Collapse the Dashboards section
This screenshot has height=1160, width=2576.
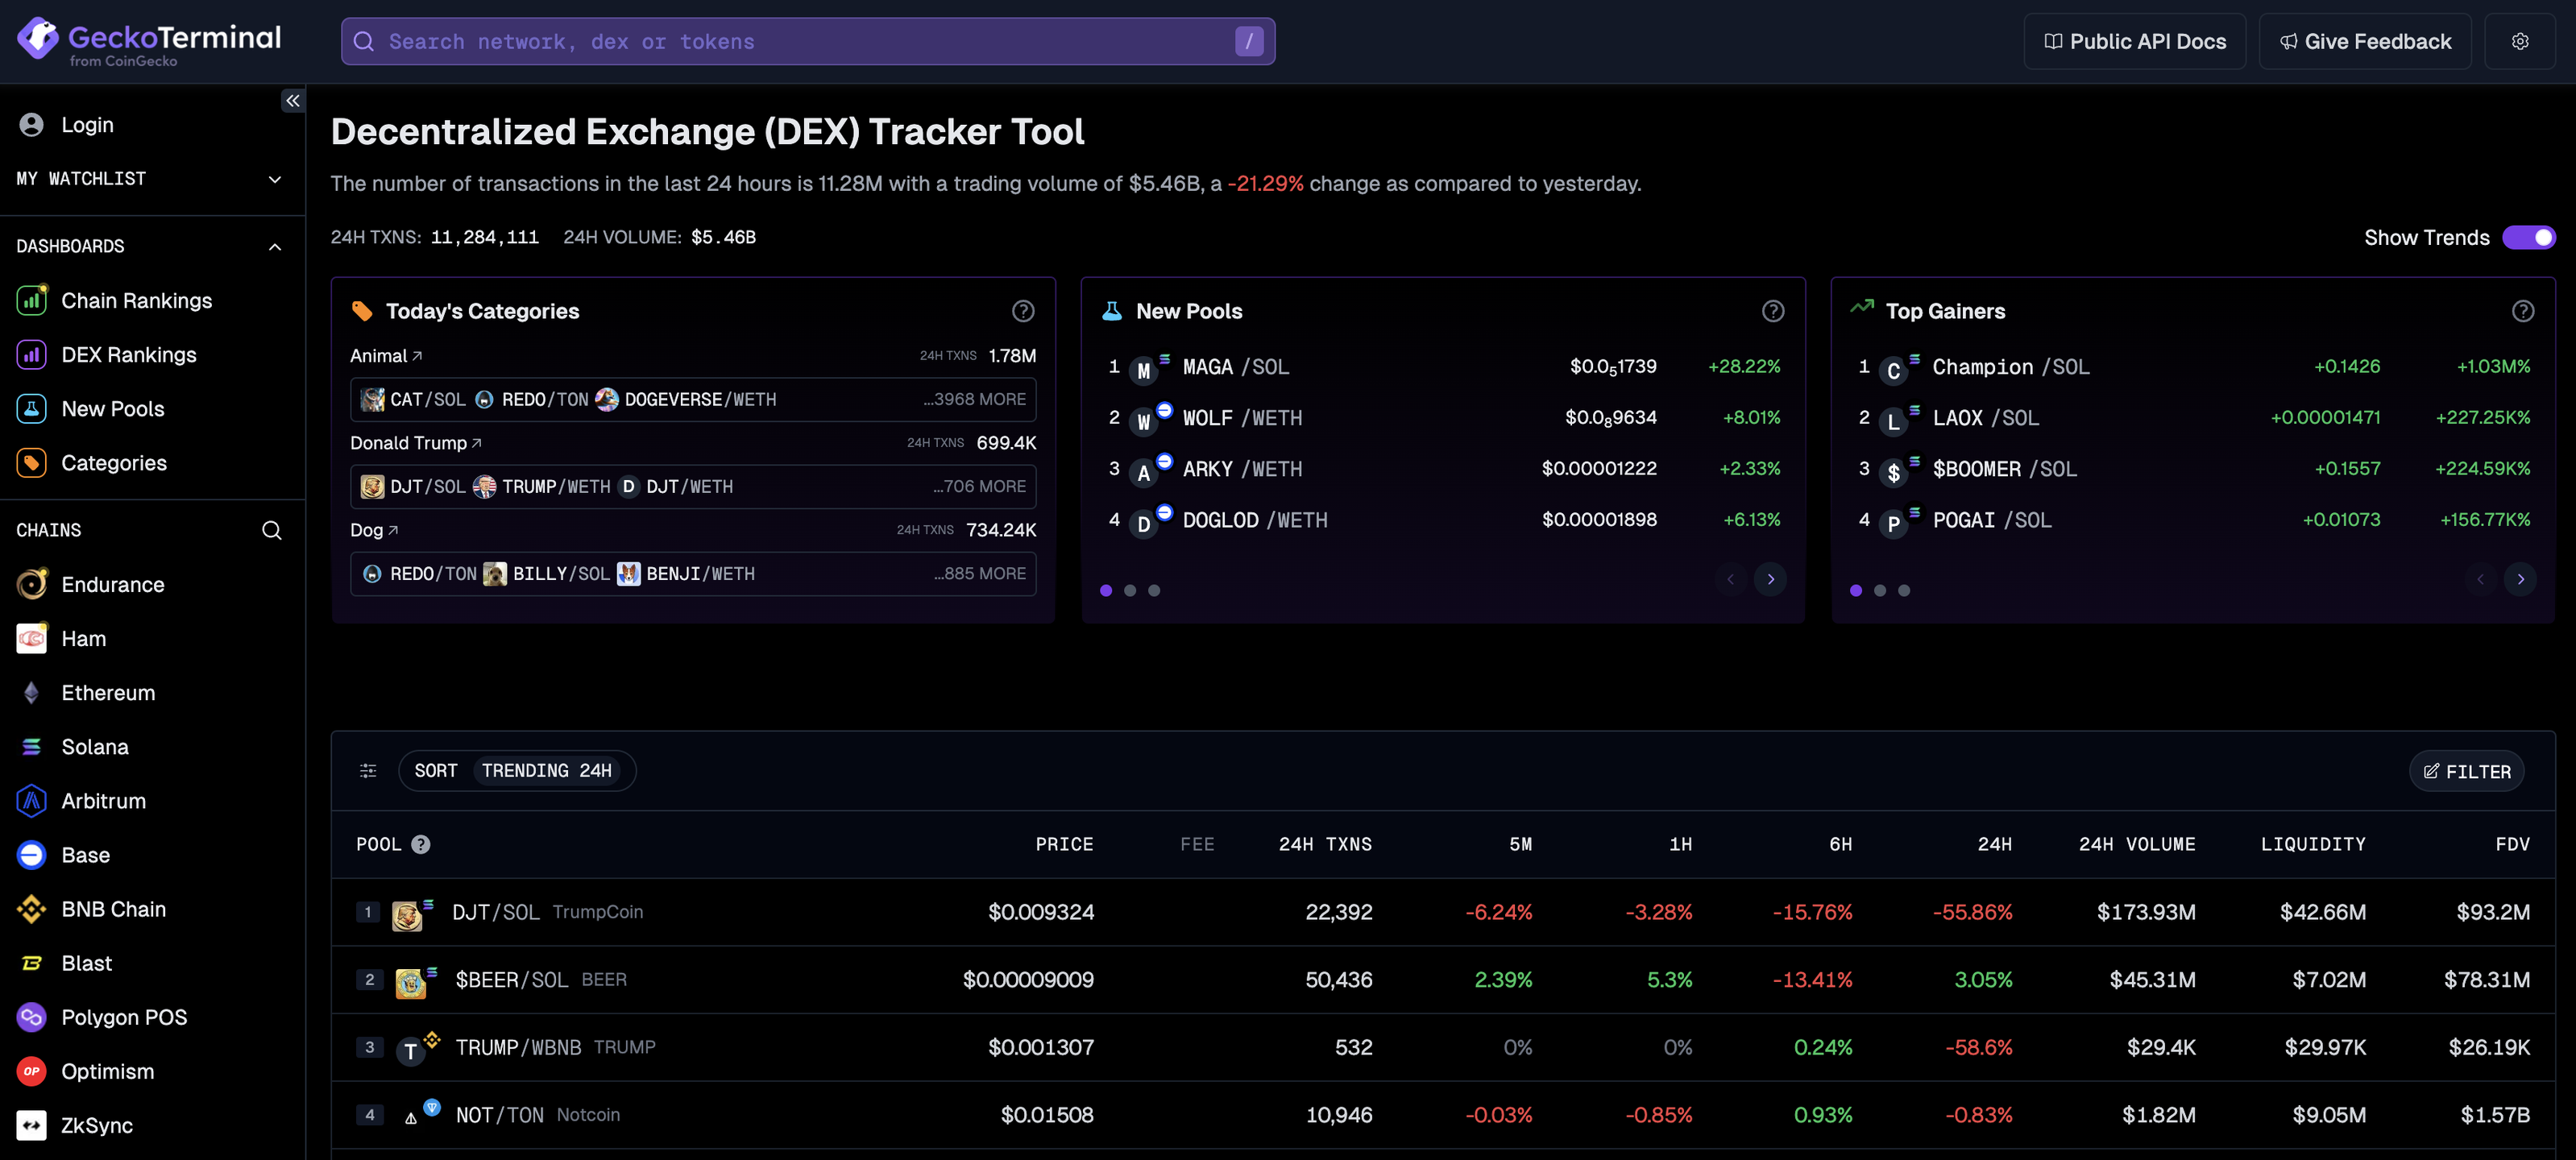click(x=275, y=246)
